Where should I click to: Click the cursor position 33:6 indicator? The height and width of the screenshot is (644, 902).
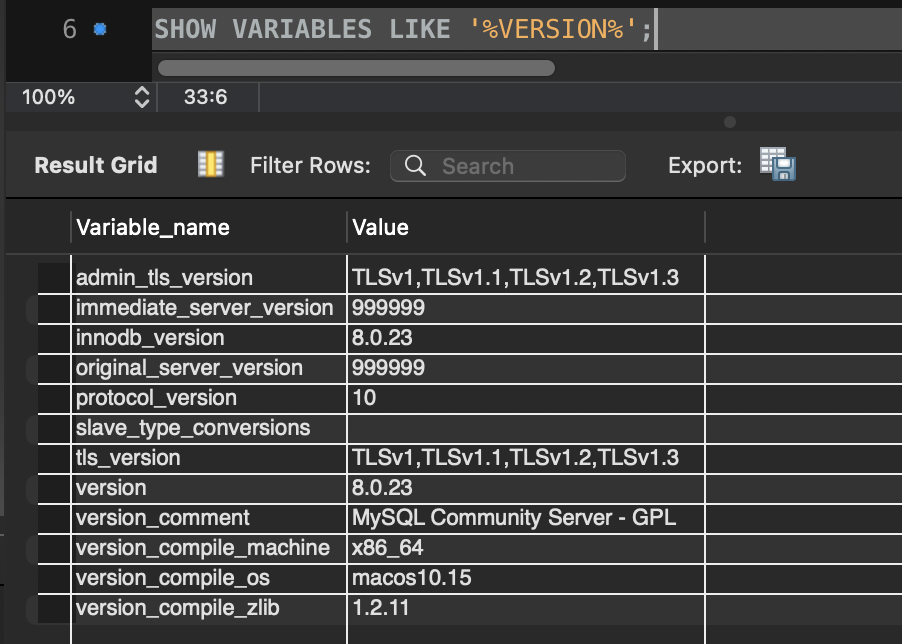[205, 97]
